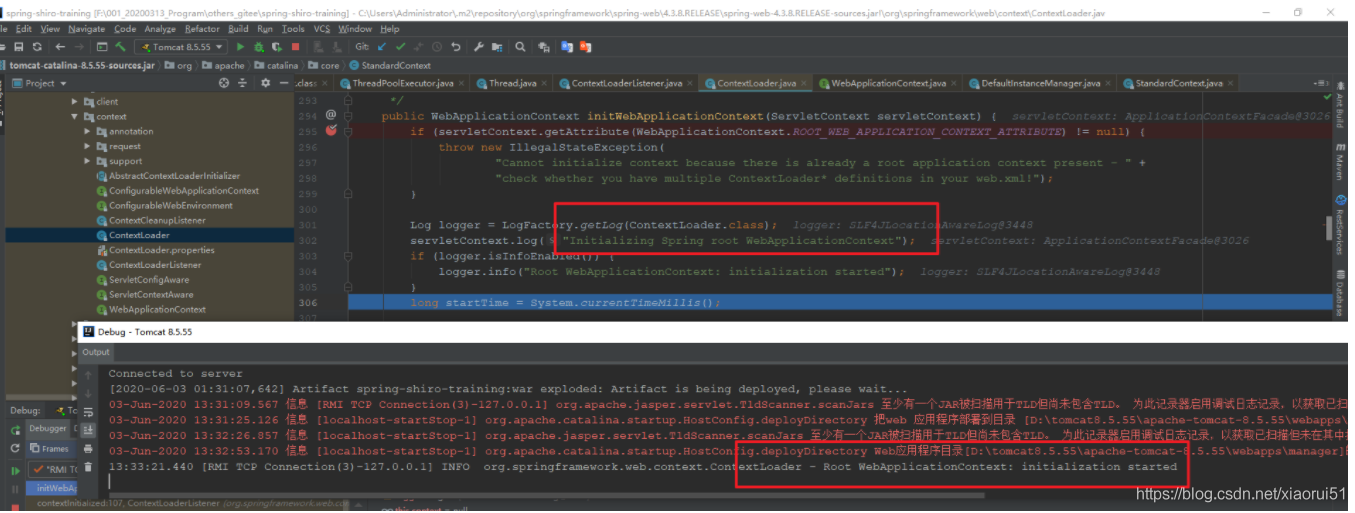Toggle soft-wrap in the console output
Image resolution: width=1355 pixels, height=513 pixels.
click(88, 414)
